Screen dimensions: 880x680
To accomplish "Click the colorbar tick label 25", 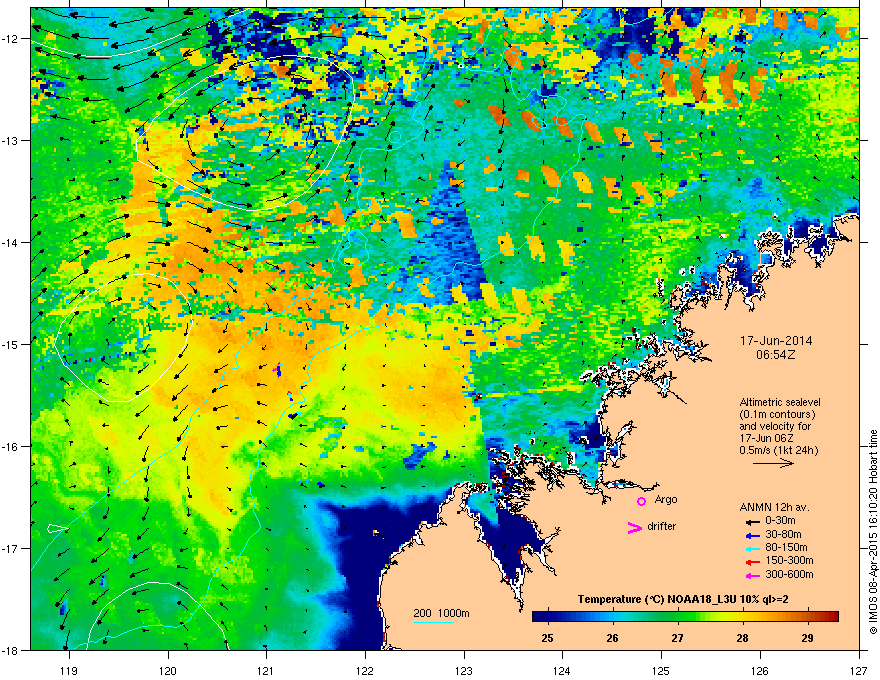I will click(547, 638).
